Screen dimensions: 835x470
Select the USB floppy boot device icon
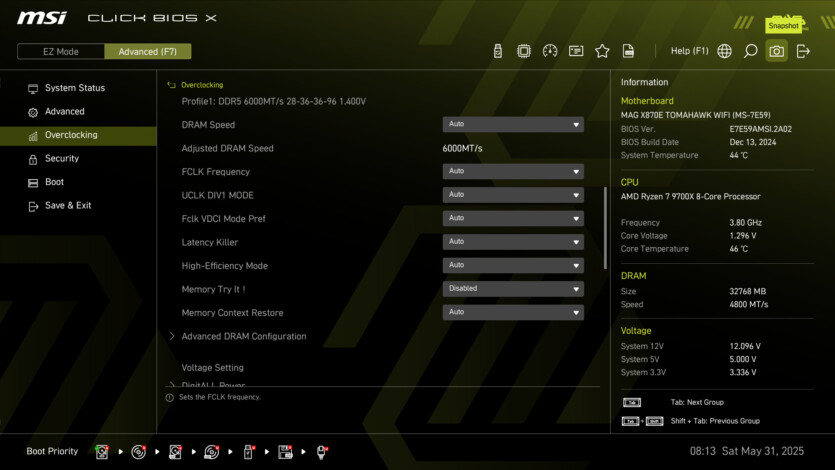[x=285, y=452]
